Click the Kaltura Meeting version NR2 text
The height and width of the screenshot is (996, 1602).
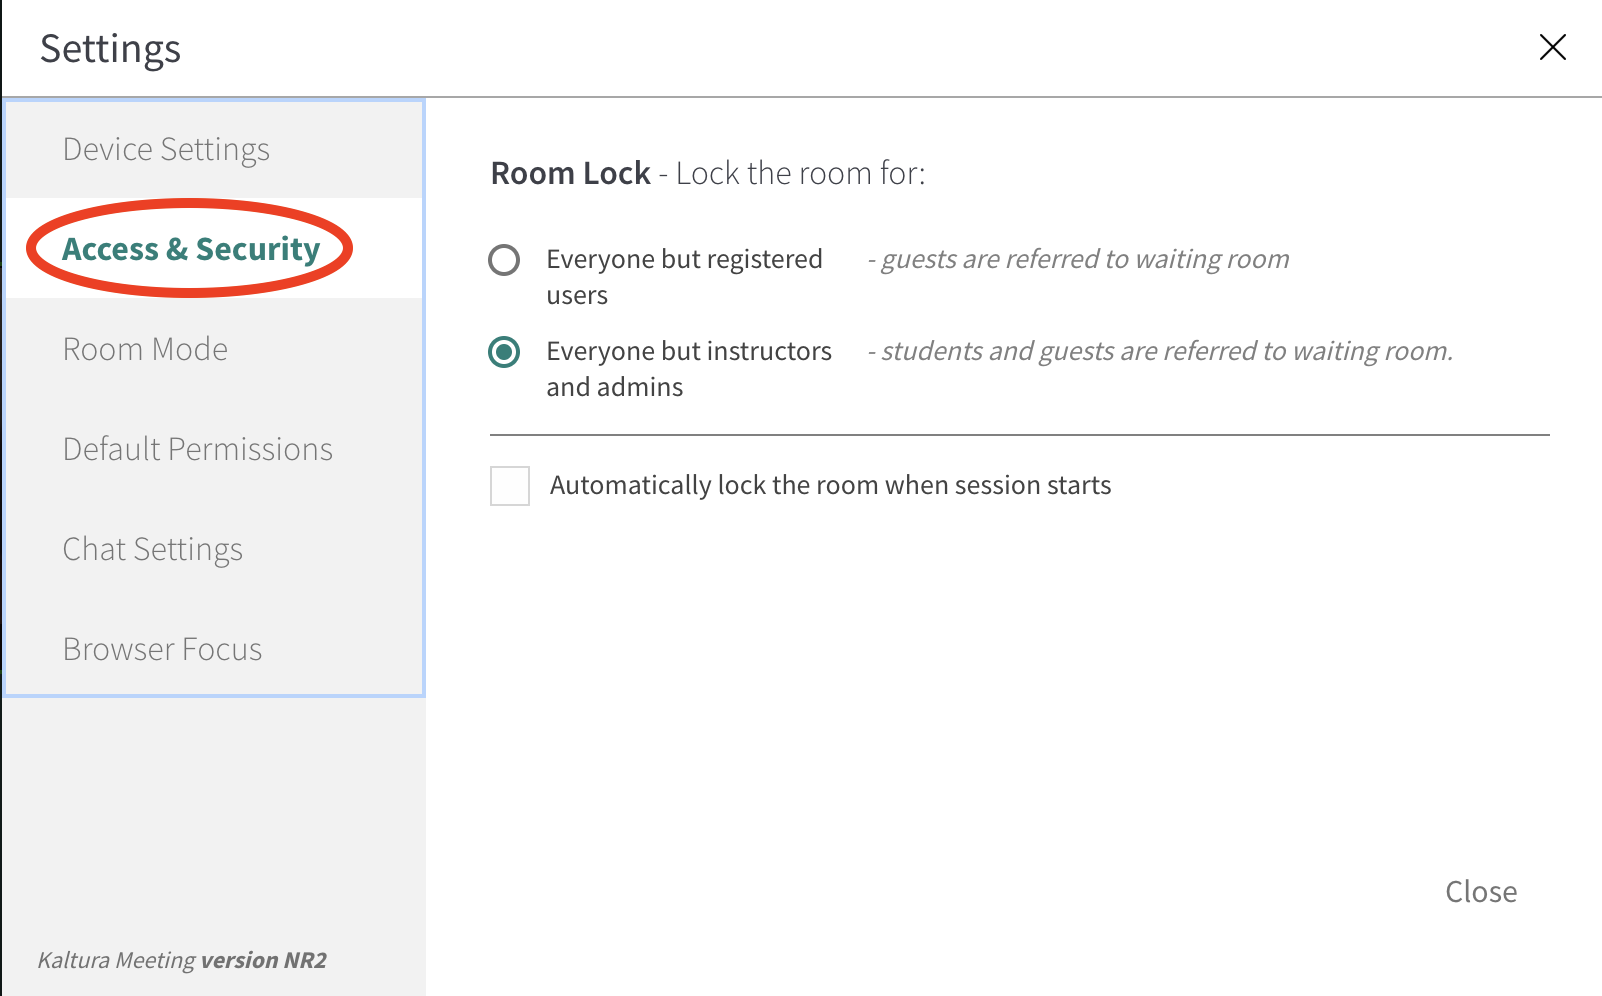(x=182, y=960)
